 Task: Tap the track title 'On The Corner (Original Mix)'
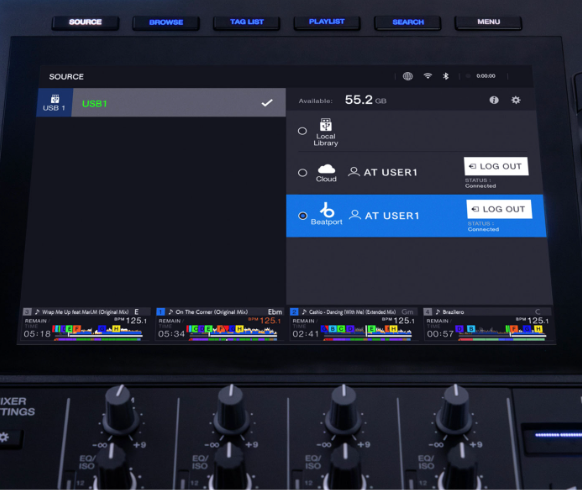tap(212, 312)
